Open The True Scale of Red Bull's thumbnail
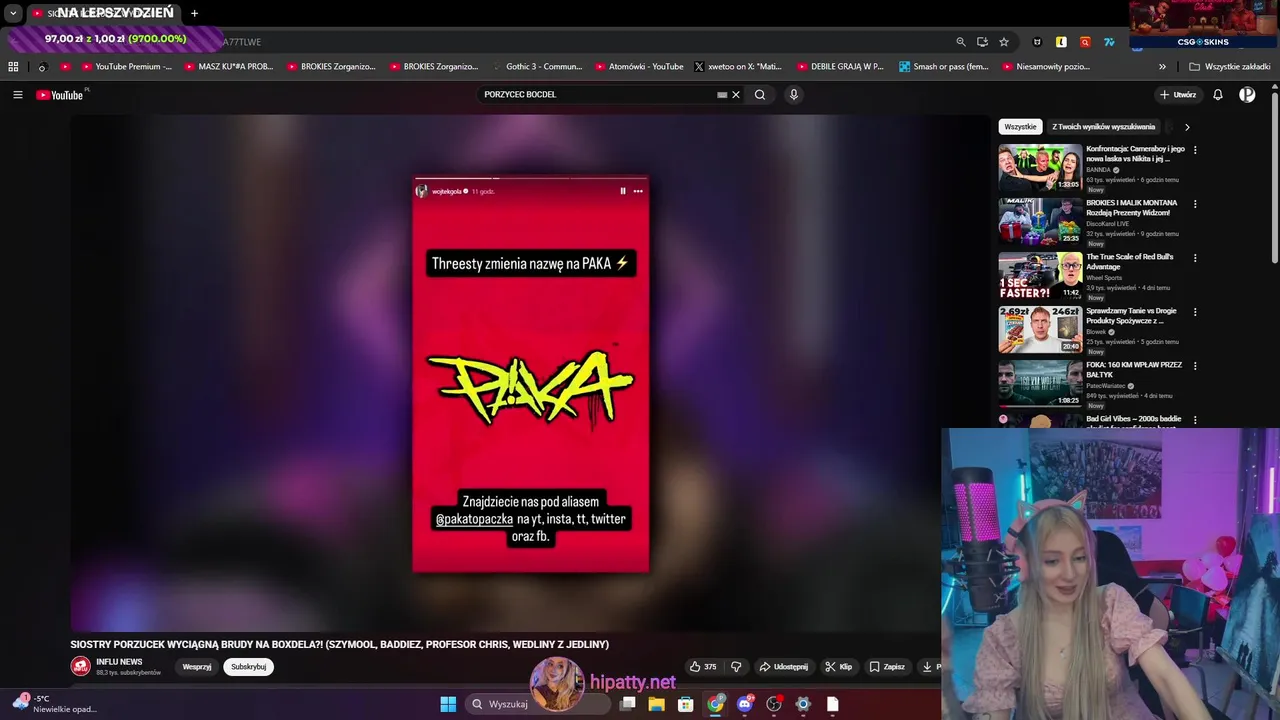 click(1040, 275)
